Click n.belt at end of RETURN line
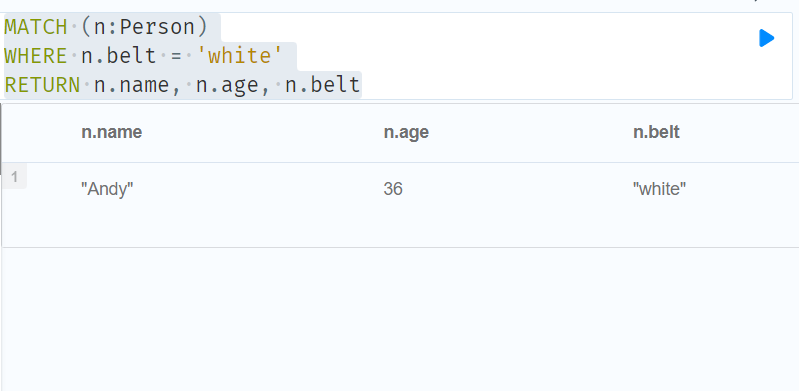This screenshot has height=391, width=799. click(323, 85)
